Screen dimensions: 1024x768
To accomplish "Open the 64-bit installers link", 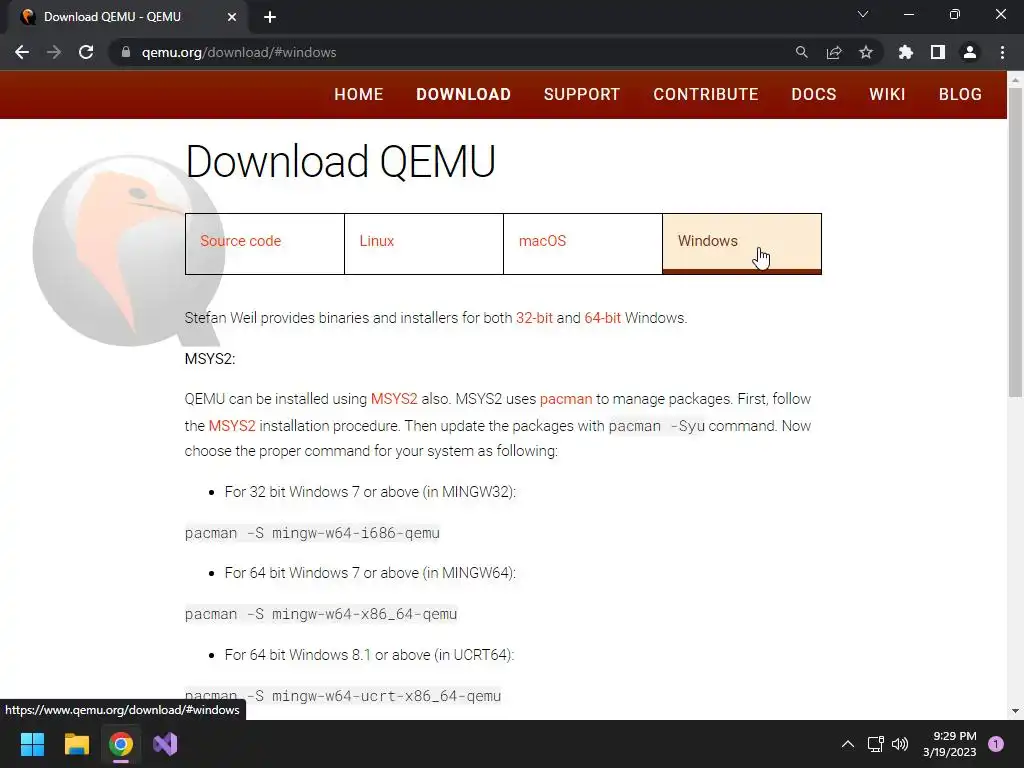I will [602, 318].
